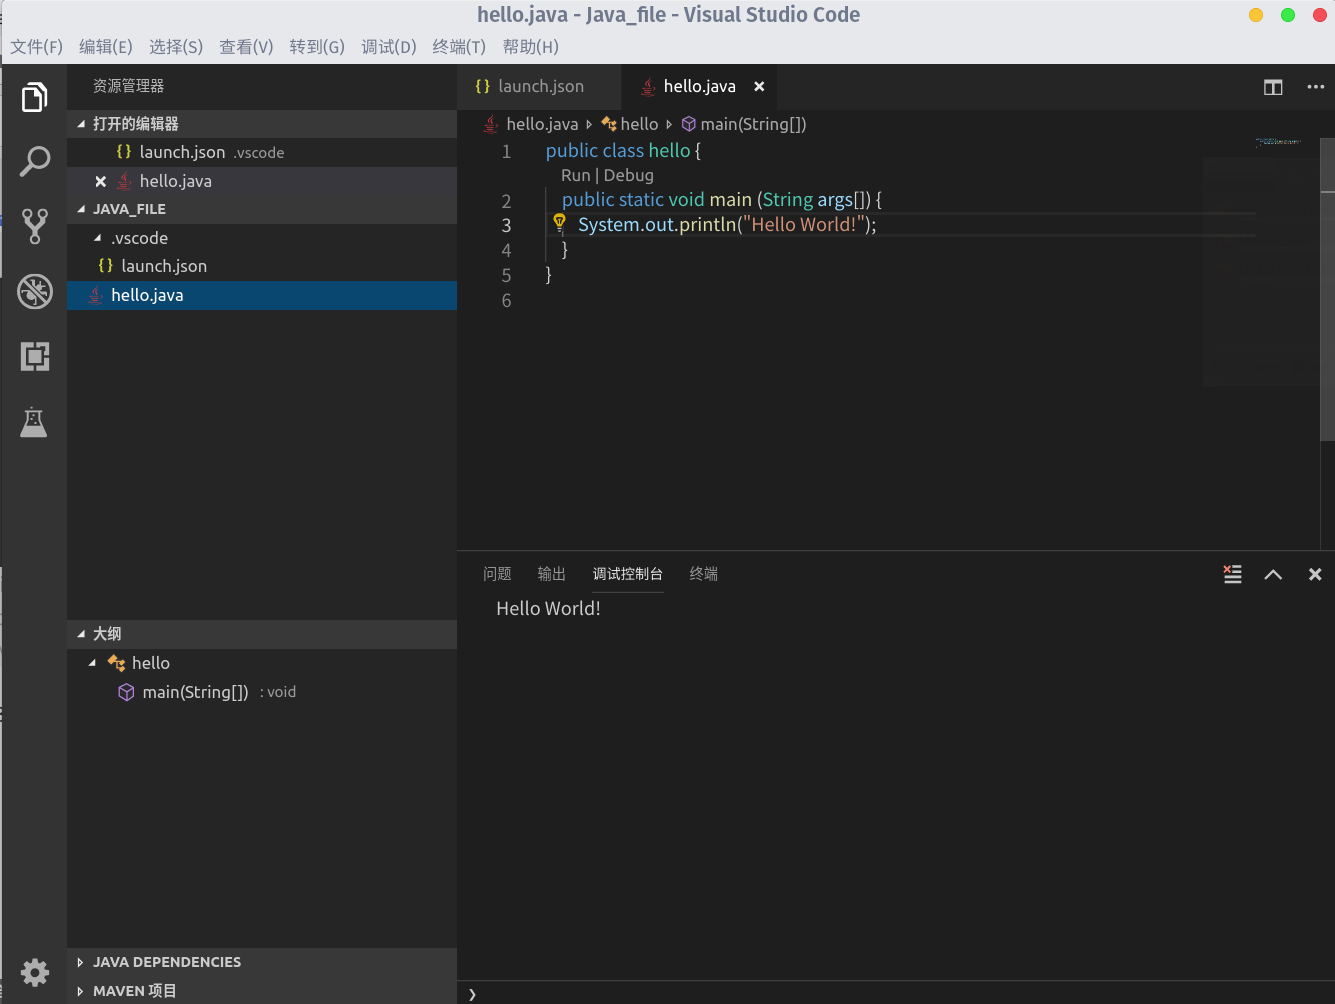Open the 转到(G) menu

pos(317,47)
